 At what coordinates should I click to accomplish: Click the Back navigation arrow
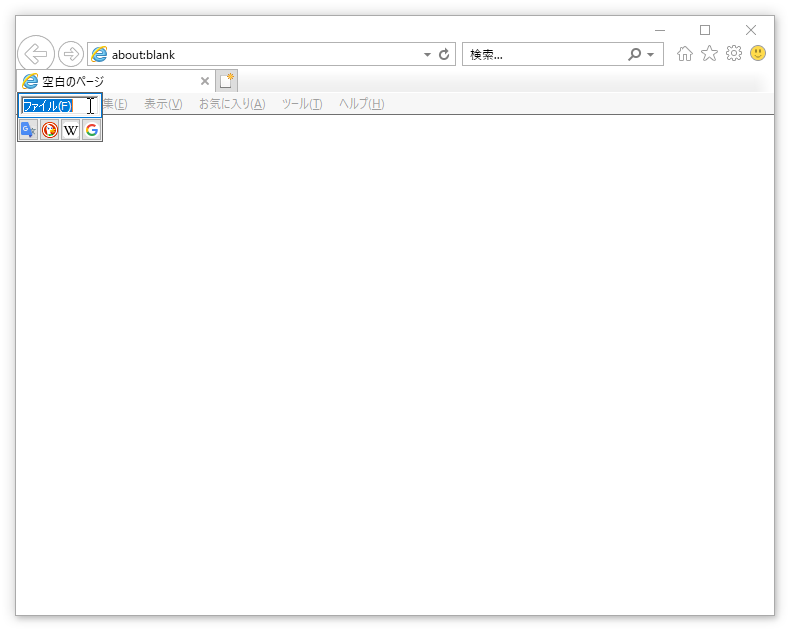tap(36, 54)
